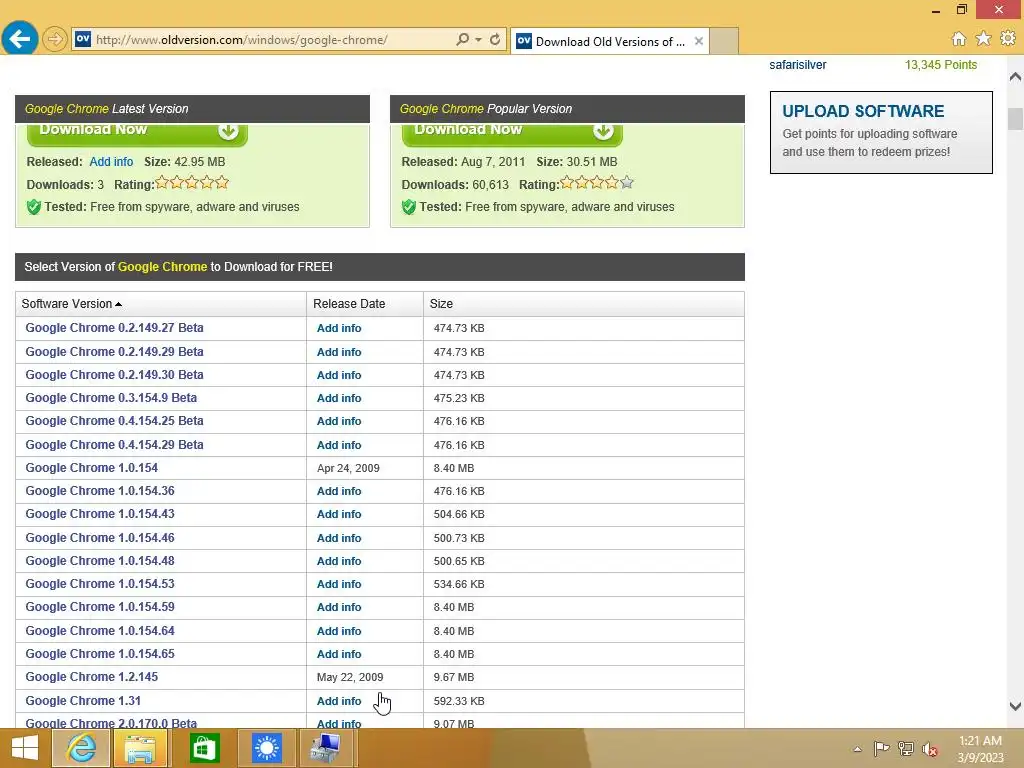Viewport: 1024px width, 768px height.
Task: Open Google Chrome 1.31 link
Action: point(83,701)
